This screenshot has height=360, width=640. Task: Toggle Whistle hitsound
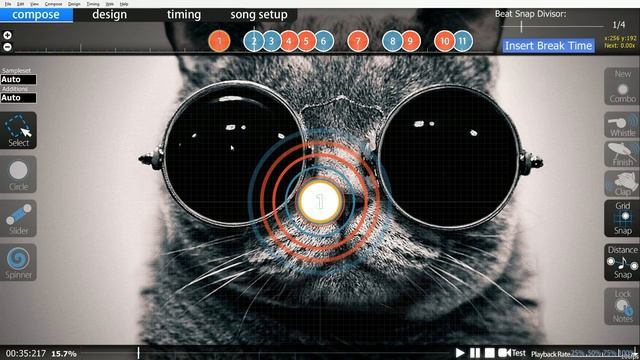coord(622,125)
